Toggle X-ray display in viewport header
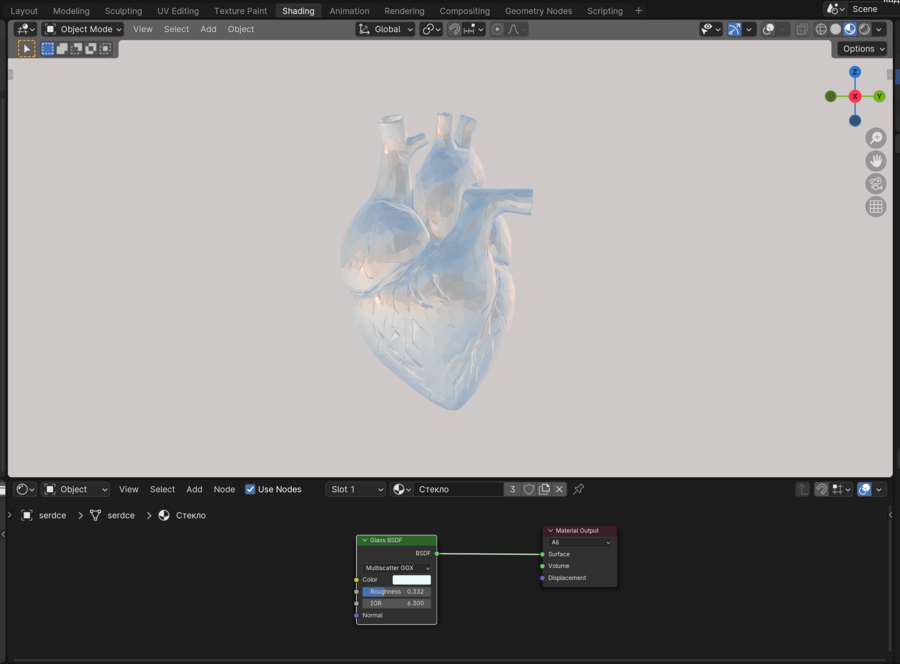 coord(802,29)
